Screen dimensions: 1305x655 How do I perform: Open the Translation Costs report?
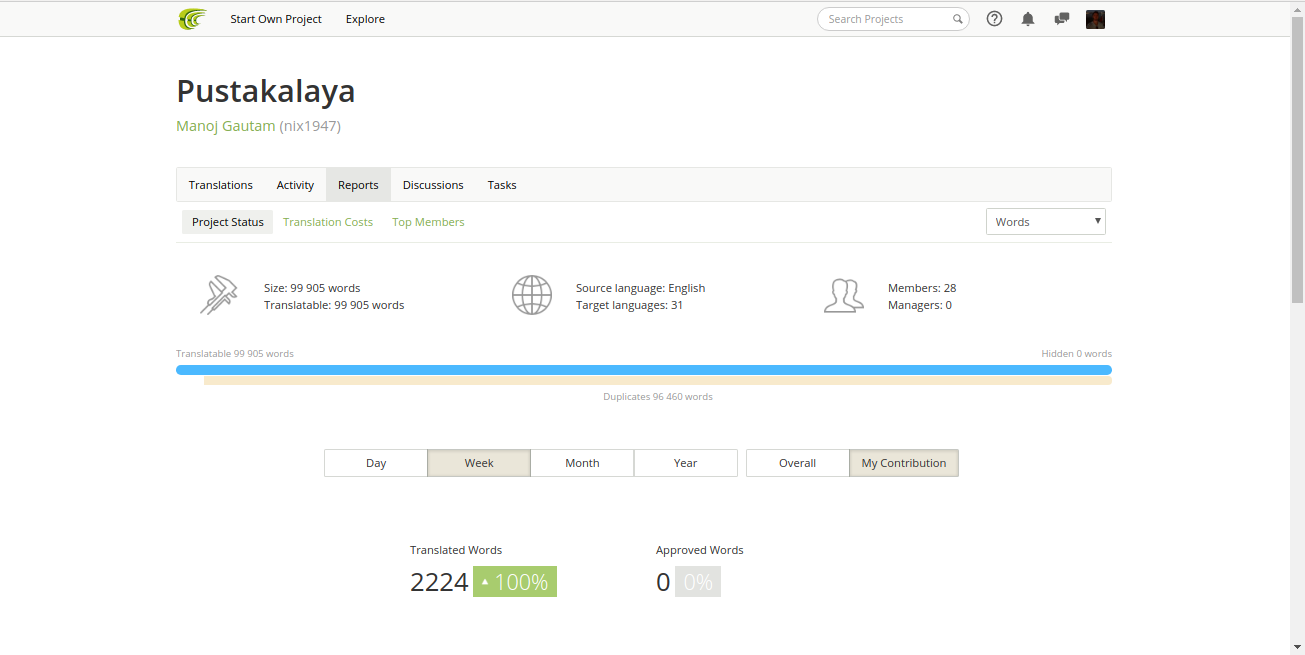click(328, 222)
